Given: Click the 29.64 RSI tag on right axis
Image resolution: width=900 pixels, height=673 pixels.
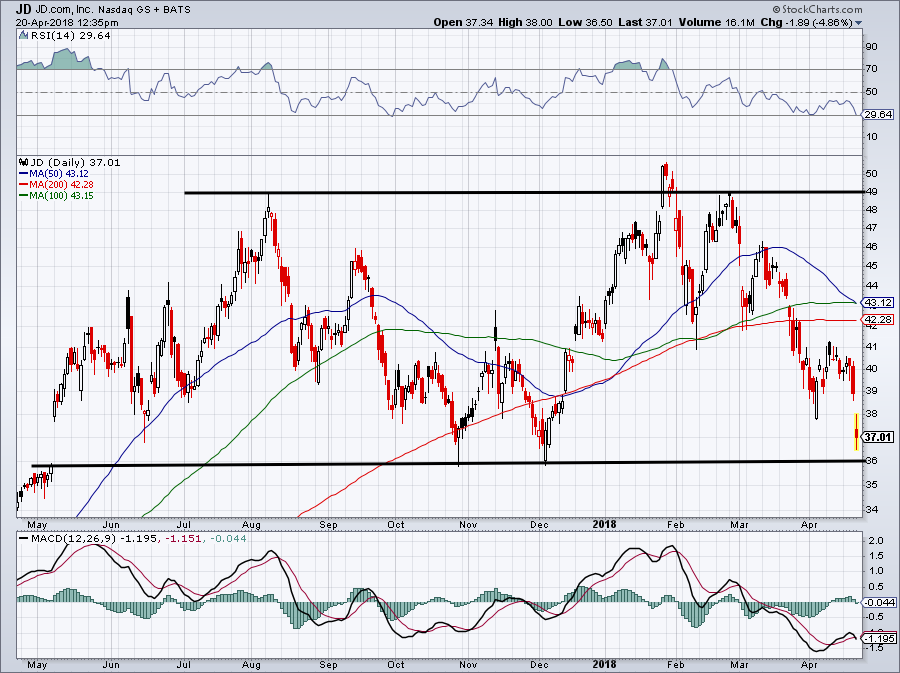Looking at the screenshot, I should pyautogui.click(x=879, y=115).
